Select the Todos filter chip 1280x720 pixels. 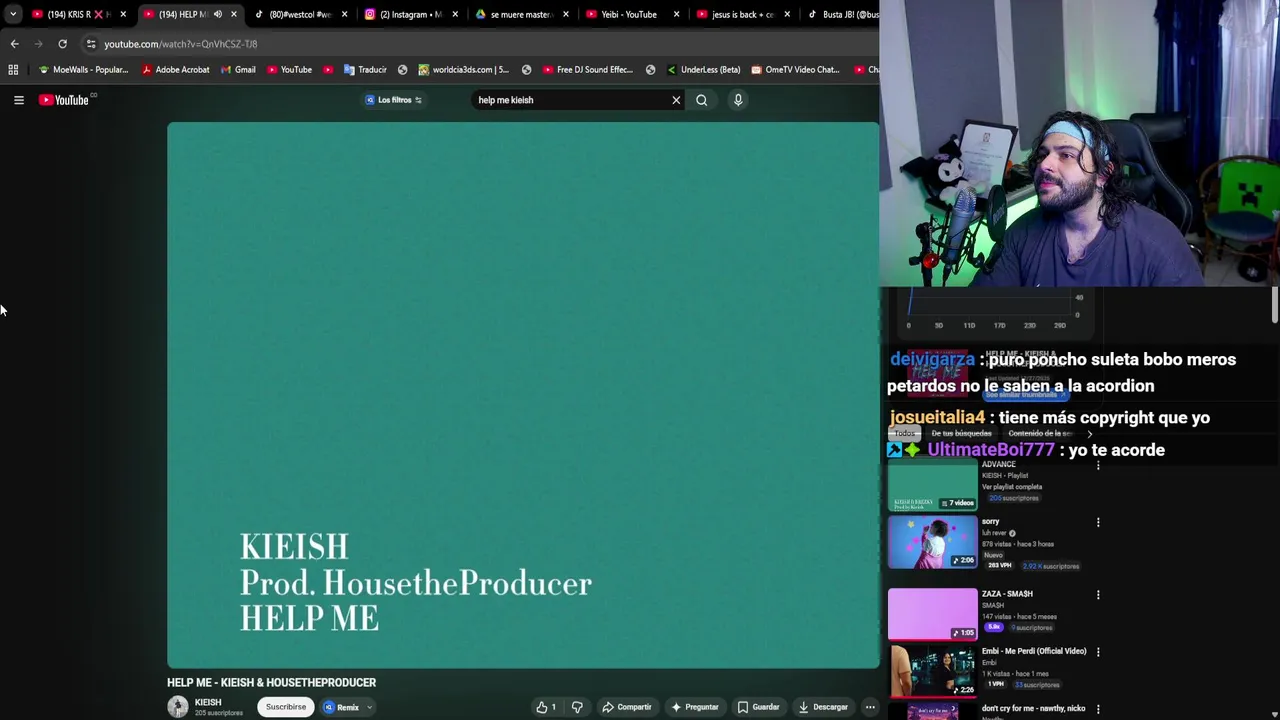coord(905,434)
